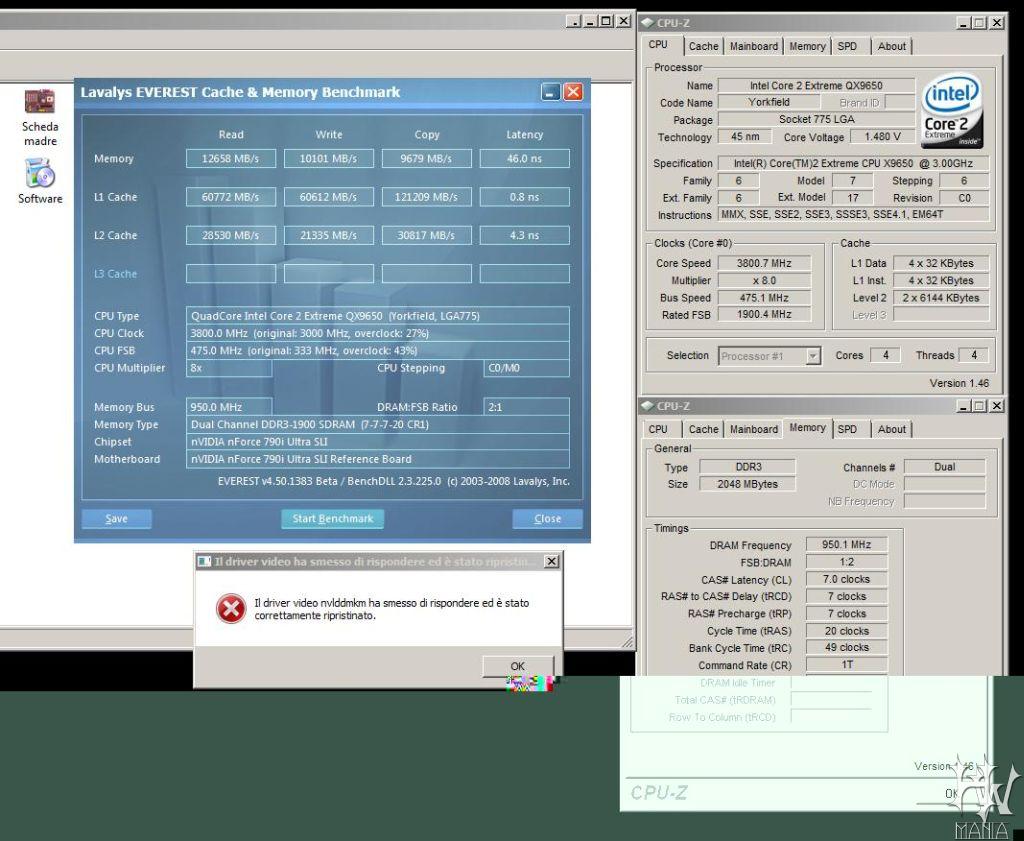Minimize the upper CPU-Z window
This screenshot has width=1024, height=841.
pyautogui.click(x=963, y=23)
